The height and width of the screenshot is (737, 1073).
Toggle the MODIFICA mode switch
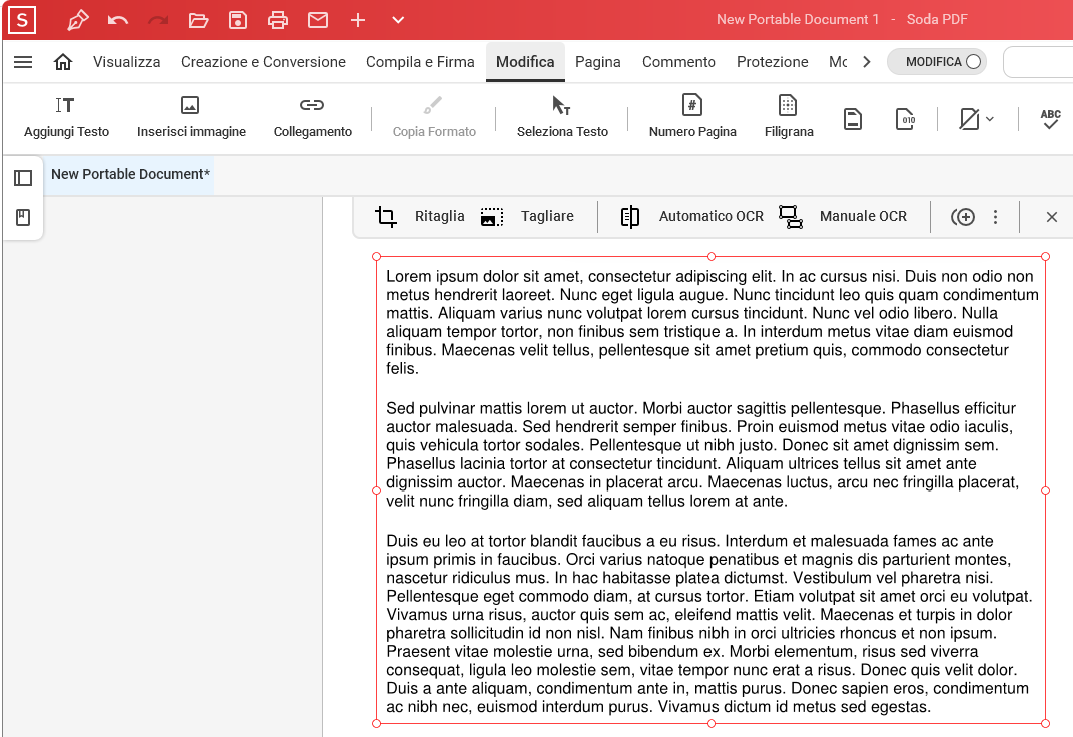pyautogui.click(x=937, y=62)
